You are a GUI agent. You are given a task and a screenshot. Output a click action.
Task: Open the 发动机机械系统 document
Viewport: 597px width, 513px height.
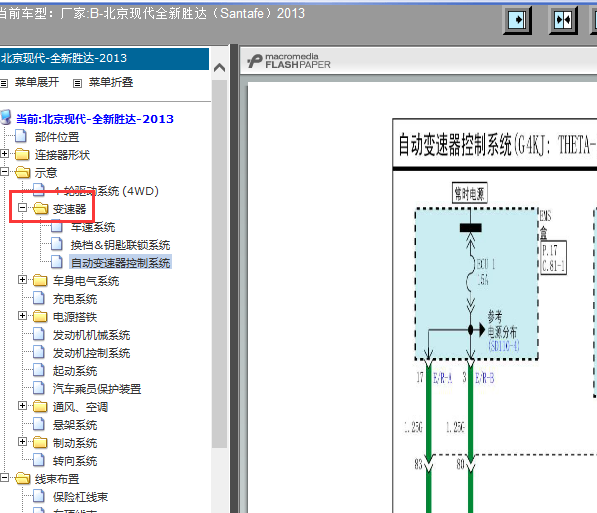(91, 335)
